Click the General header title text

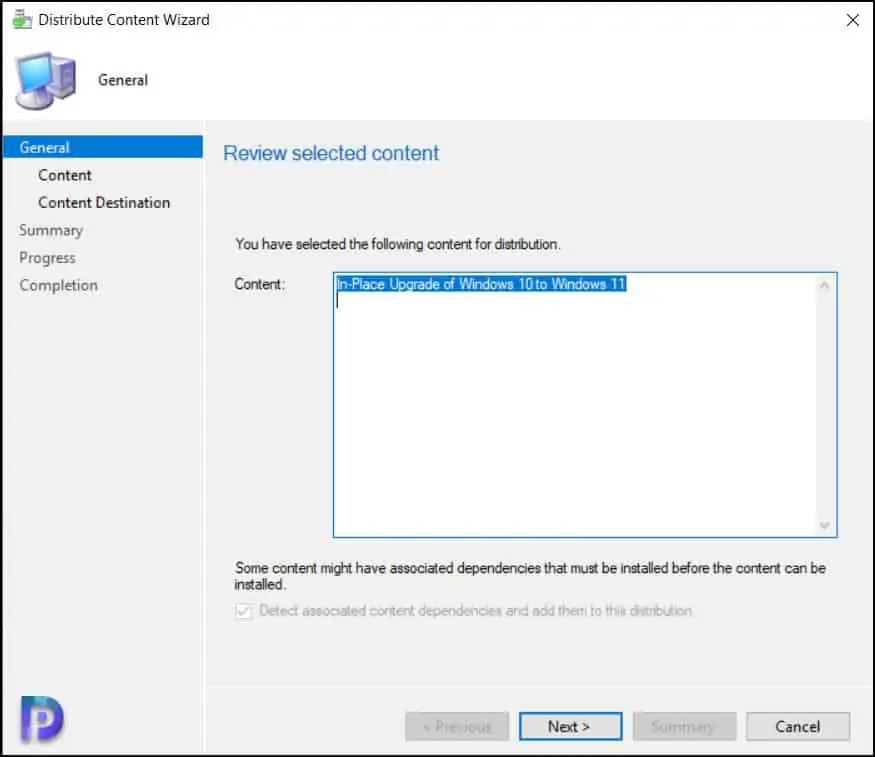click(123, 80)
